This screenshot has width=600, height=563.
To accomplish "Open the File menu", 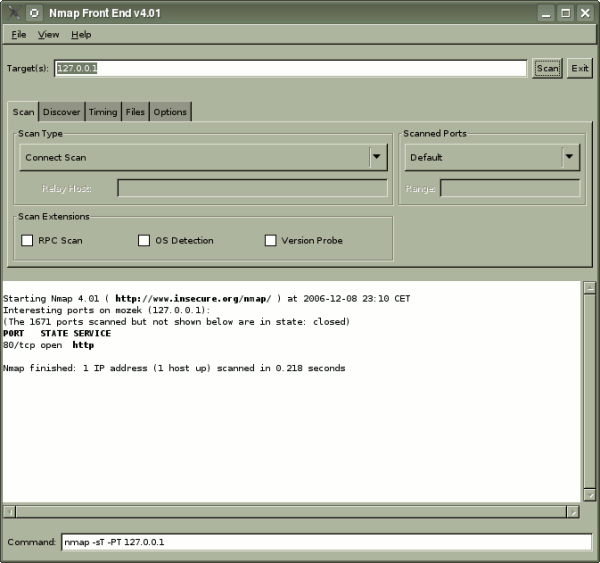I will (x=19, y=35).
